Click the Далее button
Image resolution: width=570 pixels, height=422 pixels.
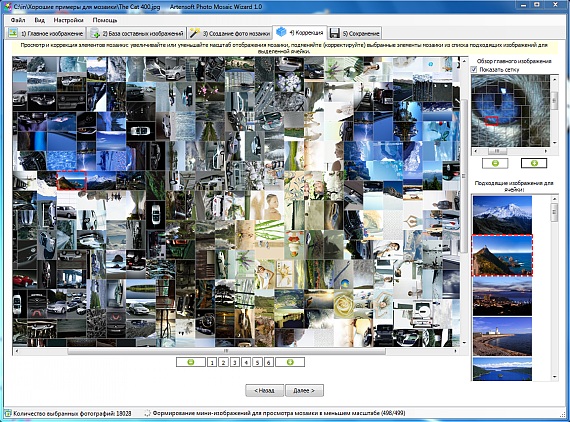pyautogui.click(x=304, y=390)
